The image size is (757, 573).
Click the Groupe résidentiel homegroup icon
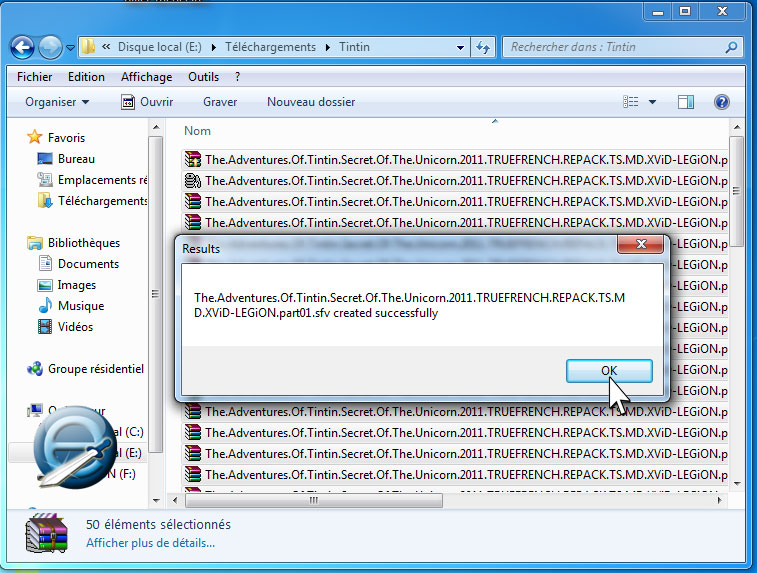click(35, 369)
